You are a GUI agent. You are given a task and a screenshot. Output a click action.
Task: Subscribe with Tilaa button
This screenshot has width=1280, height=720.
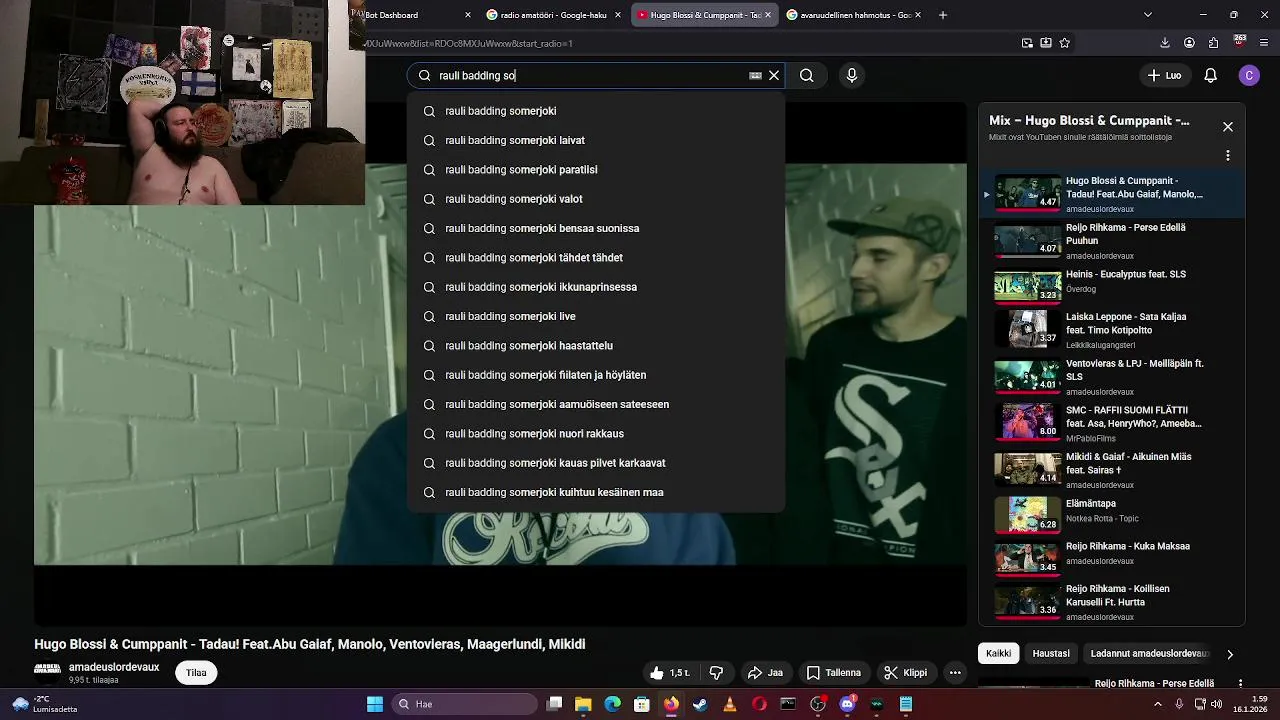(x=196, y=673)
